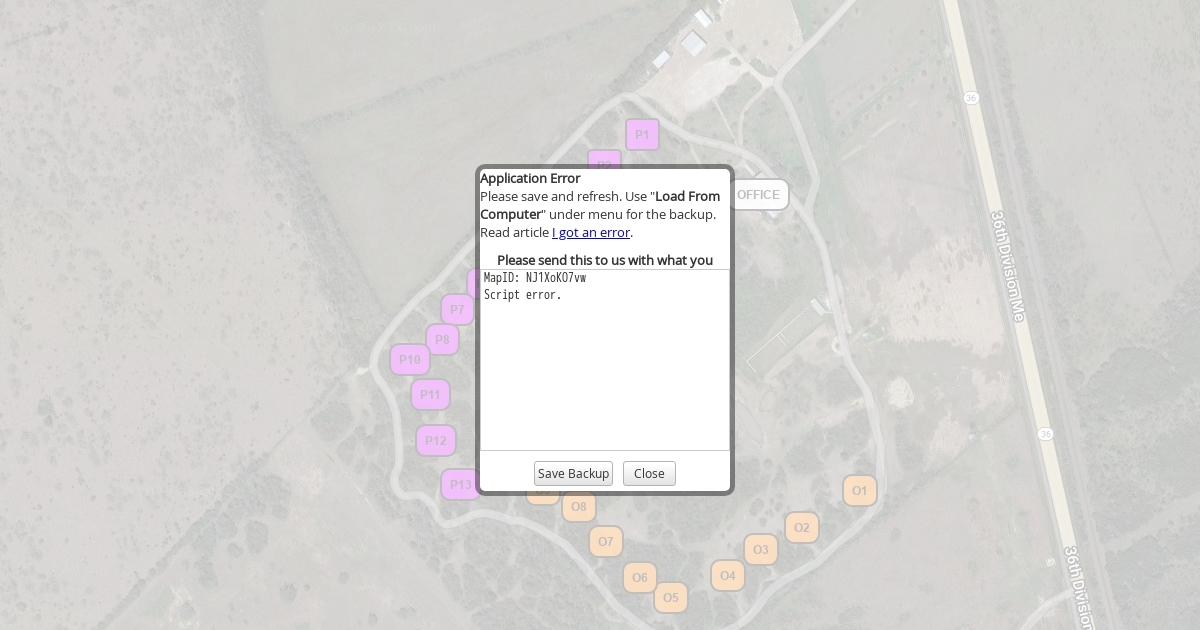The width and height of the screenshot is (1200, 630).
Task: Select the O8 site marker
Action: [579, 507]
